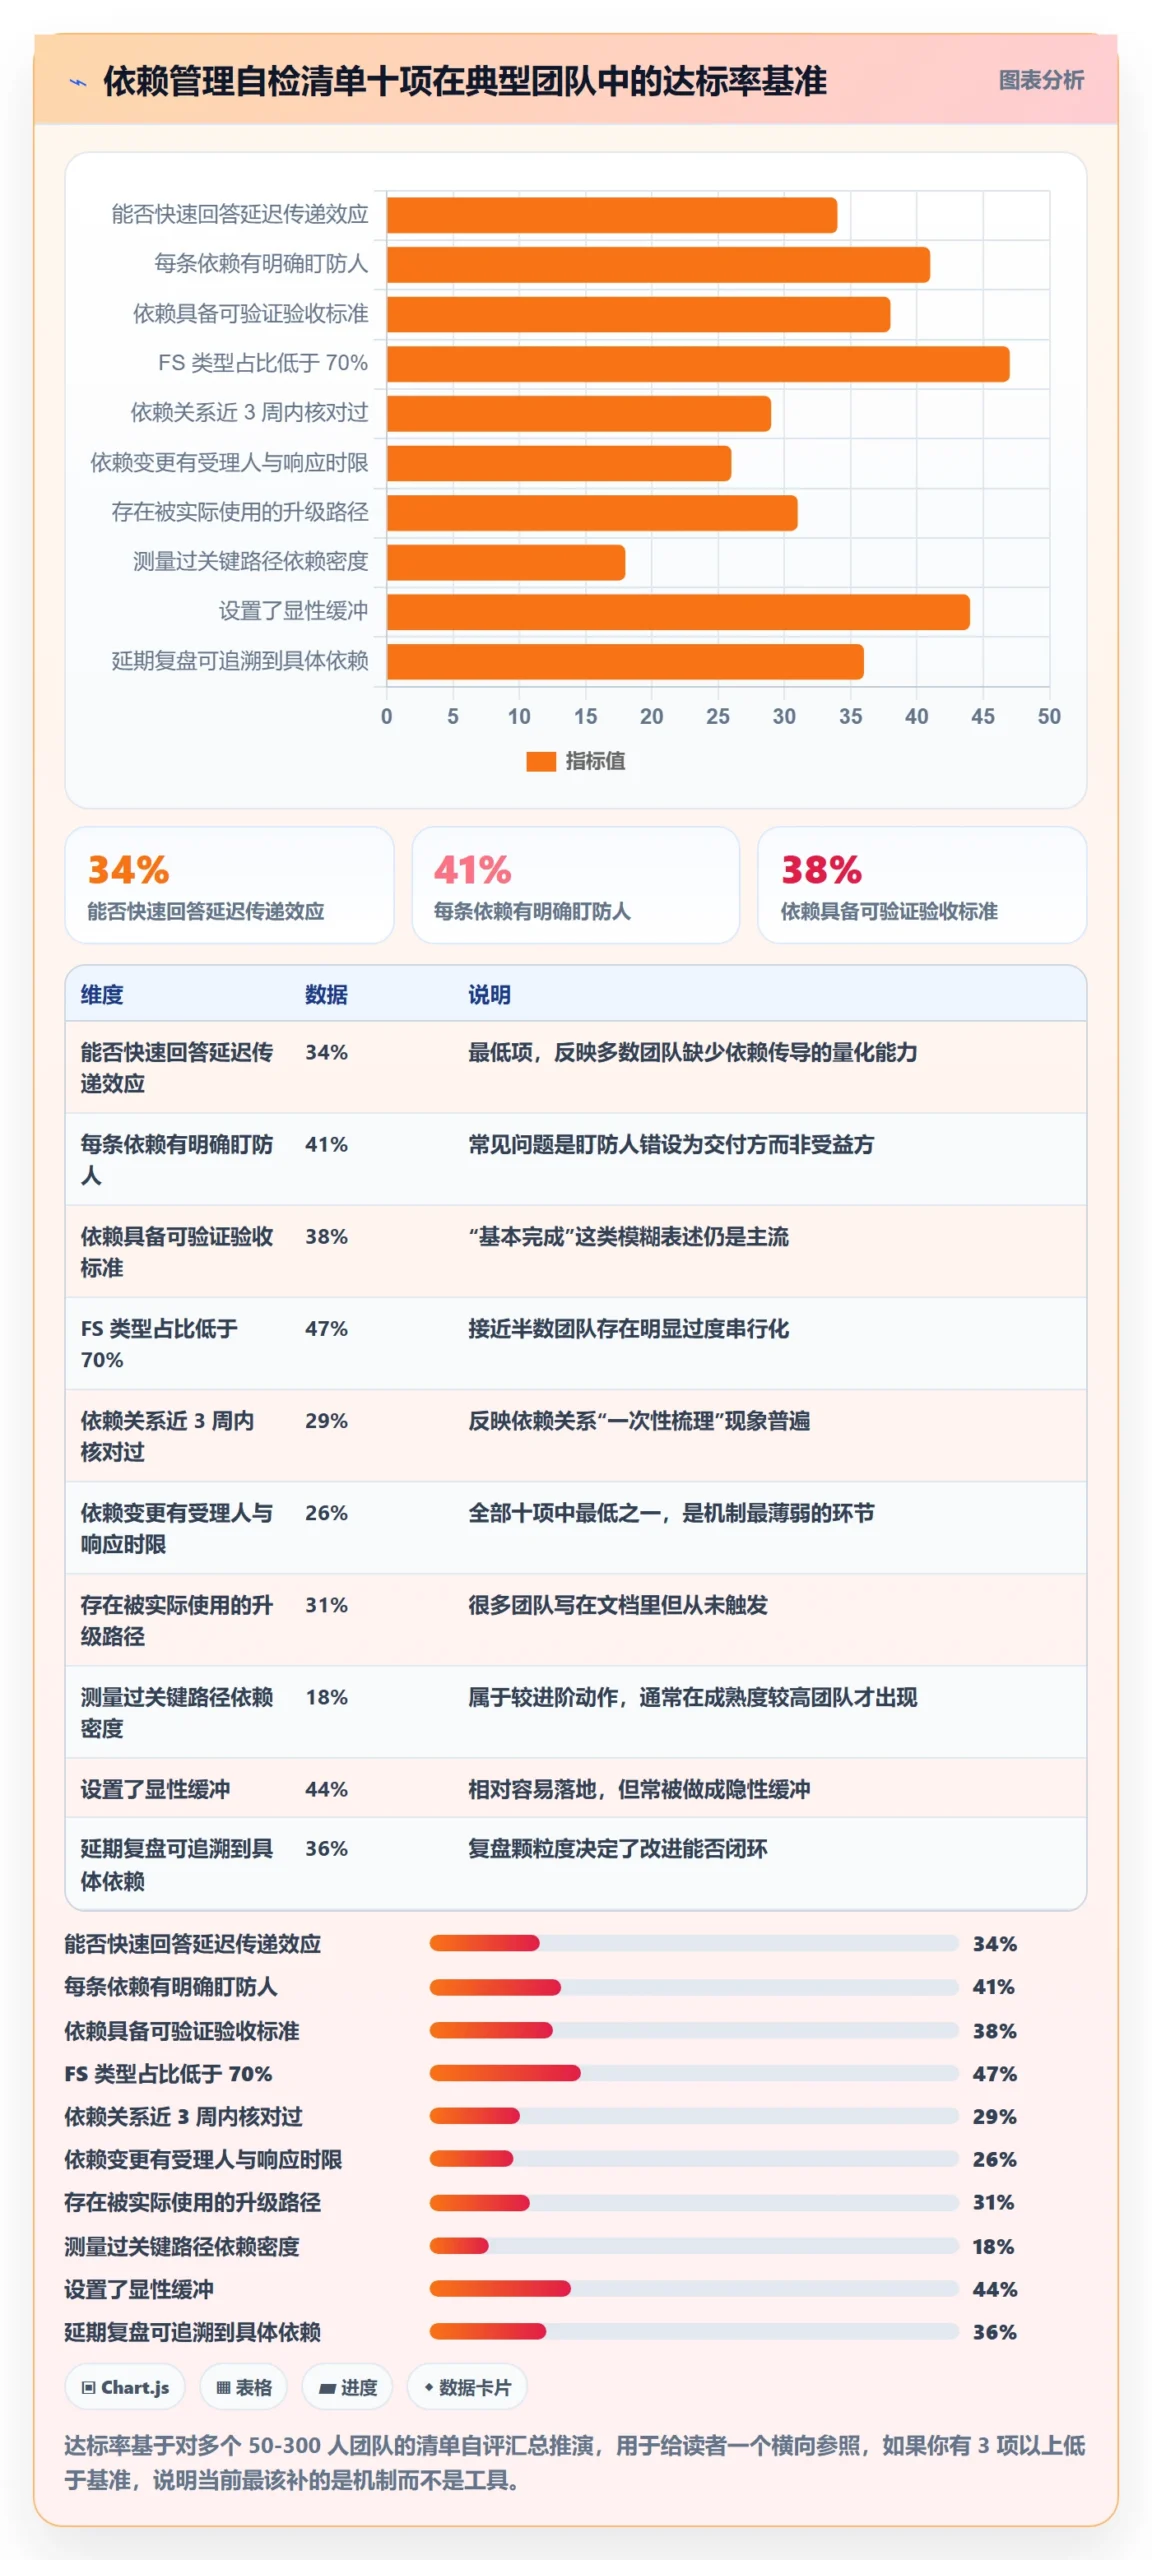Image resolution: width=1152 pixels, height=2560 pixels.
Task: Click progress bar for FS 类型占比低于 70%
Action: [x=694, y=2073]
